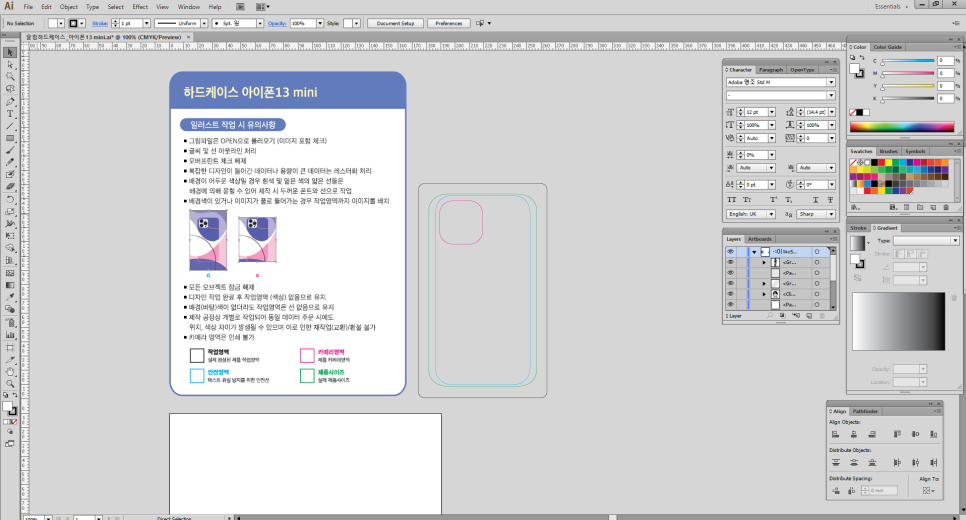966x520 pixels.
Task: Toggle visibility of first <Pa...> sublayer
Action: click(730, 273)
